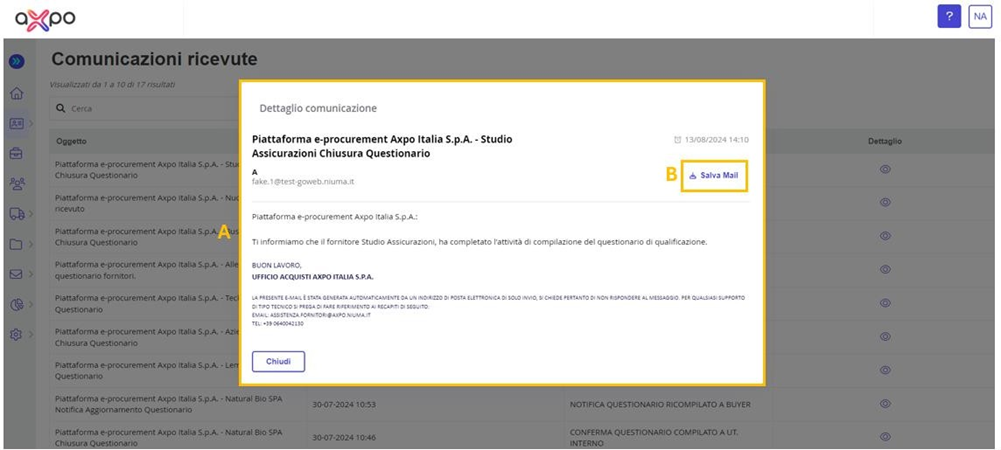Open the help question mark icon

[x=949, y=17]
